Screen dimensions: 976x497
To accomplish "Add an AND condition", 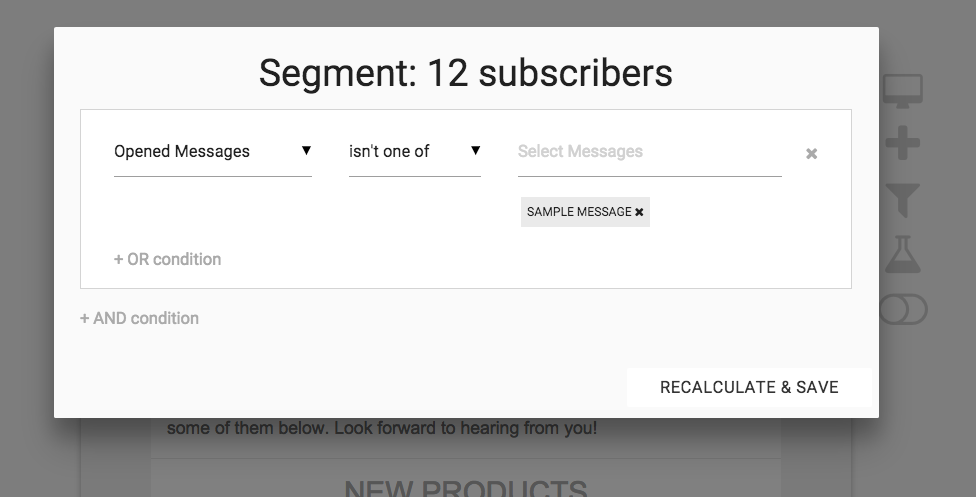I will pos(139,318).
